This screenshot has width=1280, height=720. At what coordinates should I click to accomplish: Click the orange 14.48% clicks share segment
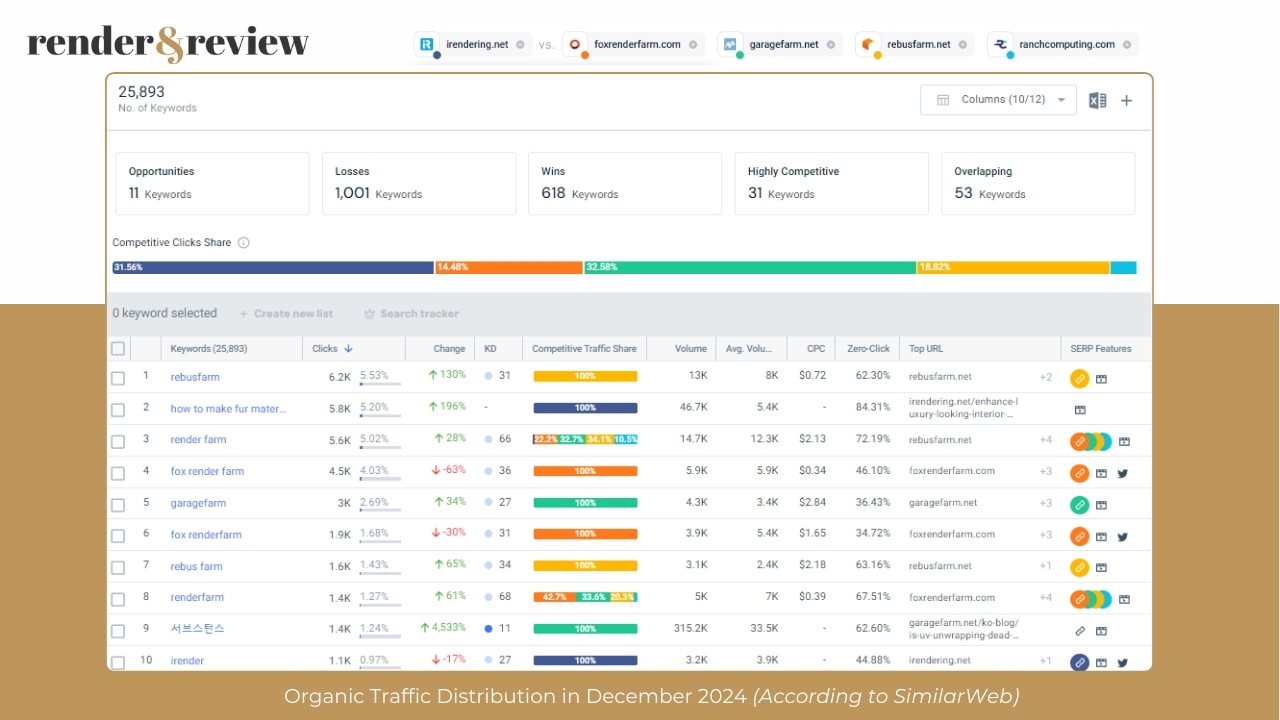point(509,268)
